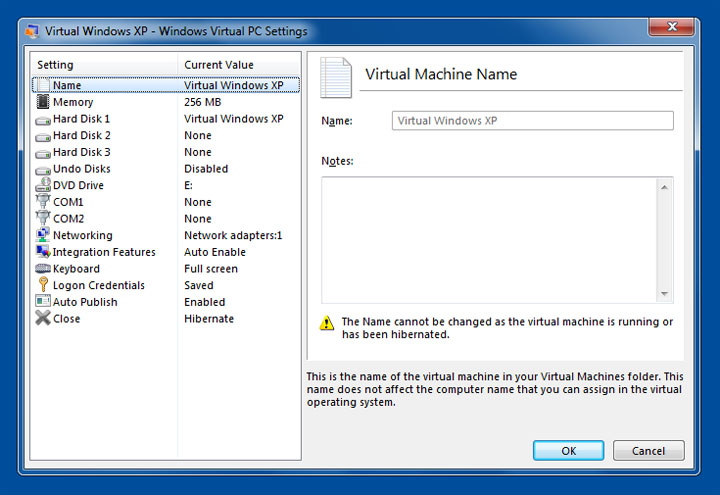Click the Name text field

click(x=532, y=121)
